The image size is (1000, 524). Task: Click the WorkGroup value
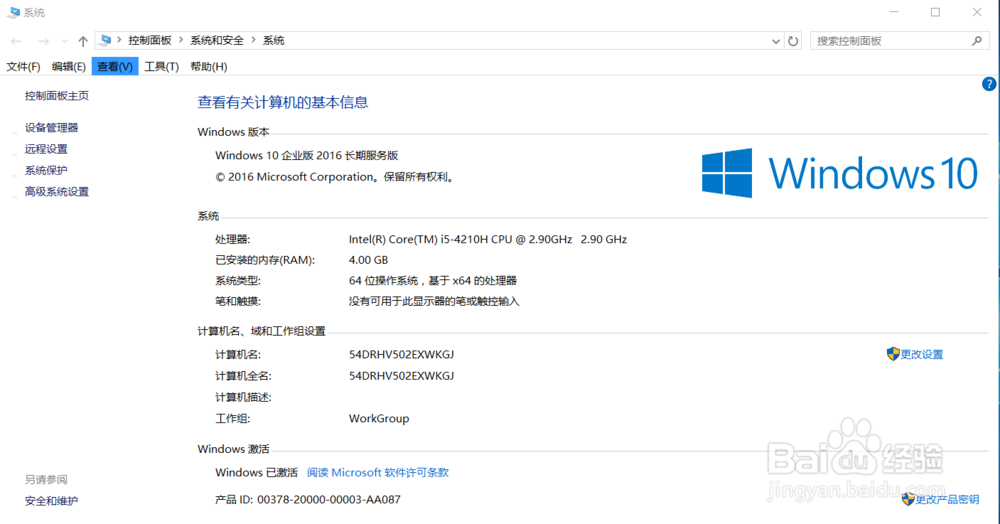tap(379, 419)
